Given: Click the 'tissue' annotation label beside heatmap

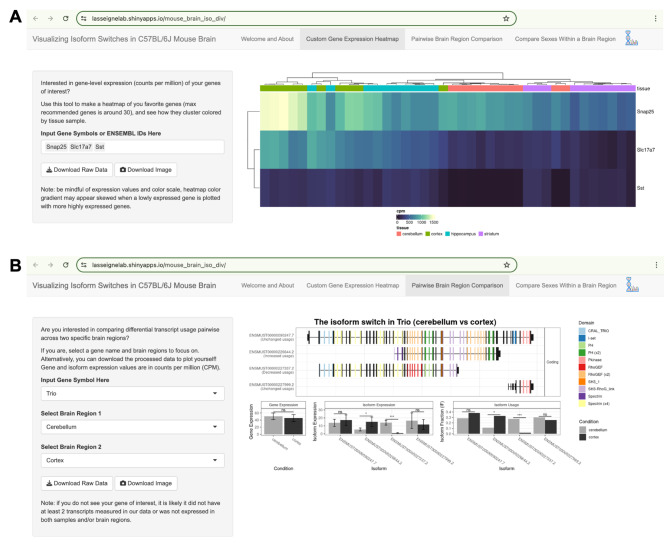Looking at the screenshot, I should [x=643, y=88].
